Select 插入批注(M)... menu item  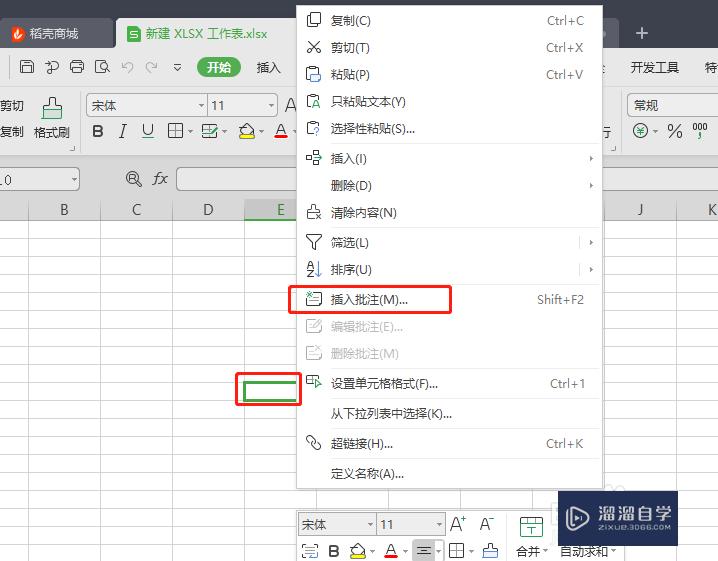(x=449, y=300)
